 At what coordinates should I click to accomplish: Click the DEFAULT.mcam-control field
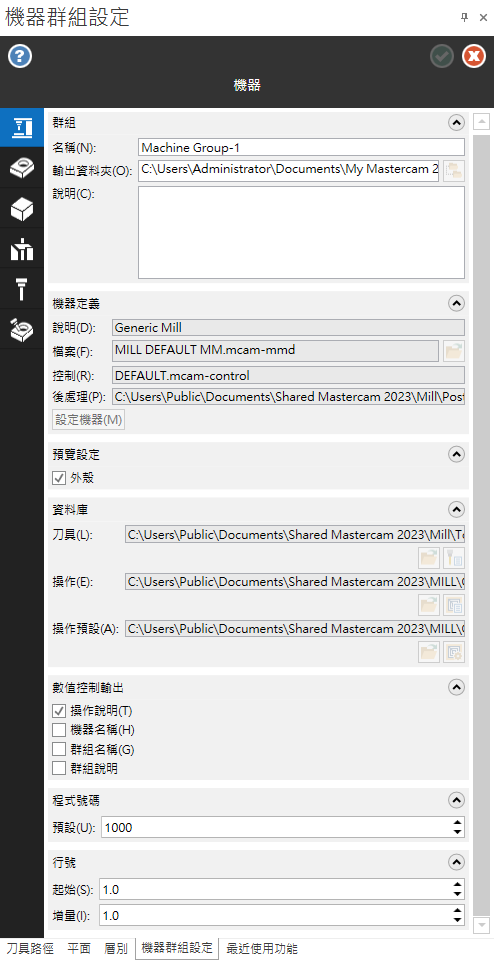pyautogui.click(x=288, y=375)
